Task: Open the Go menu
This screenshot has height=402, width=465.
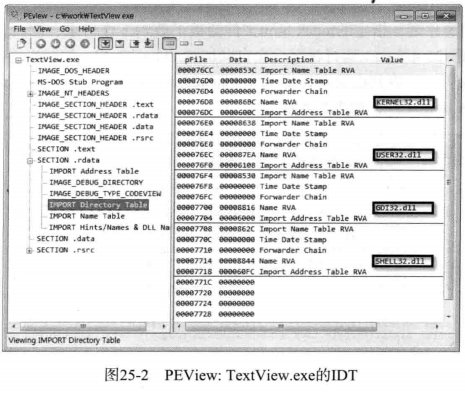Action: pyautogui.click(x=65, y=29)
